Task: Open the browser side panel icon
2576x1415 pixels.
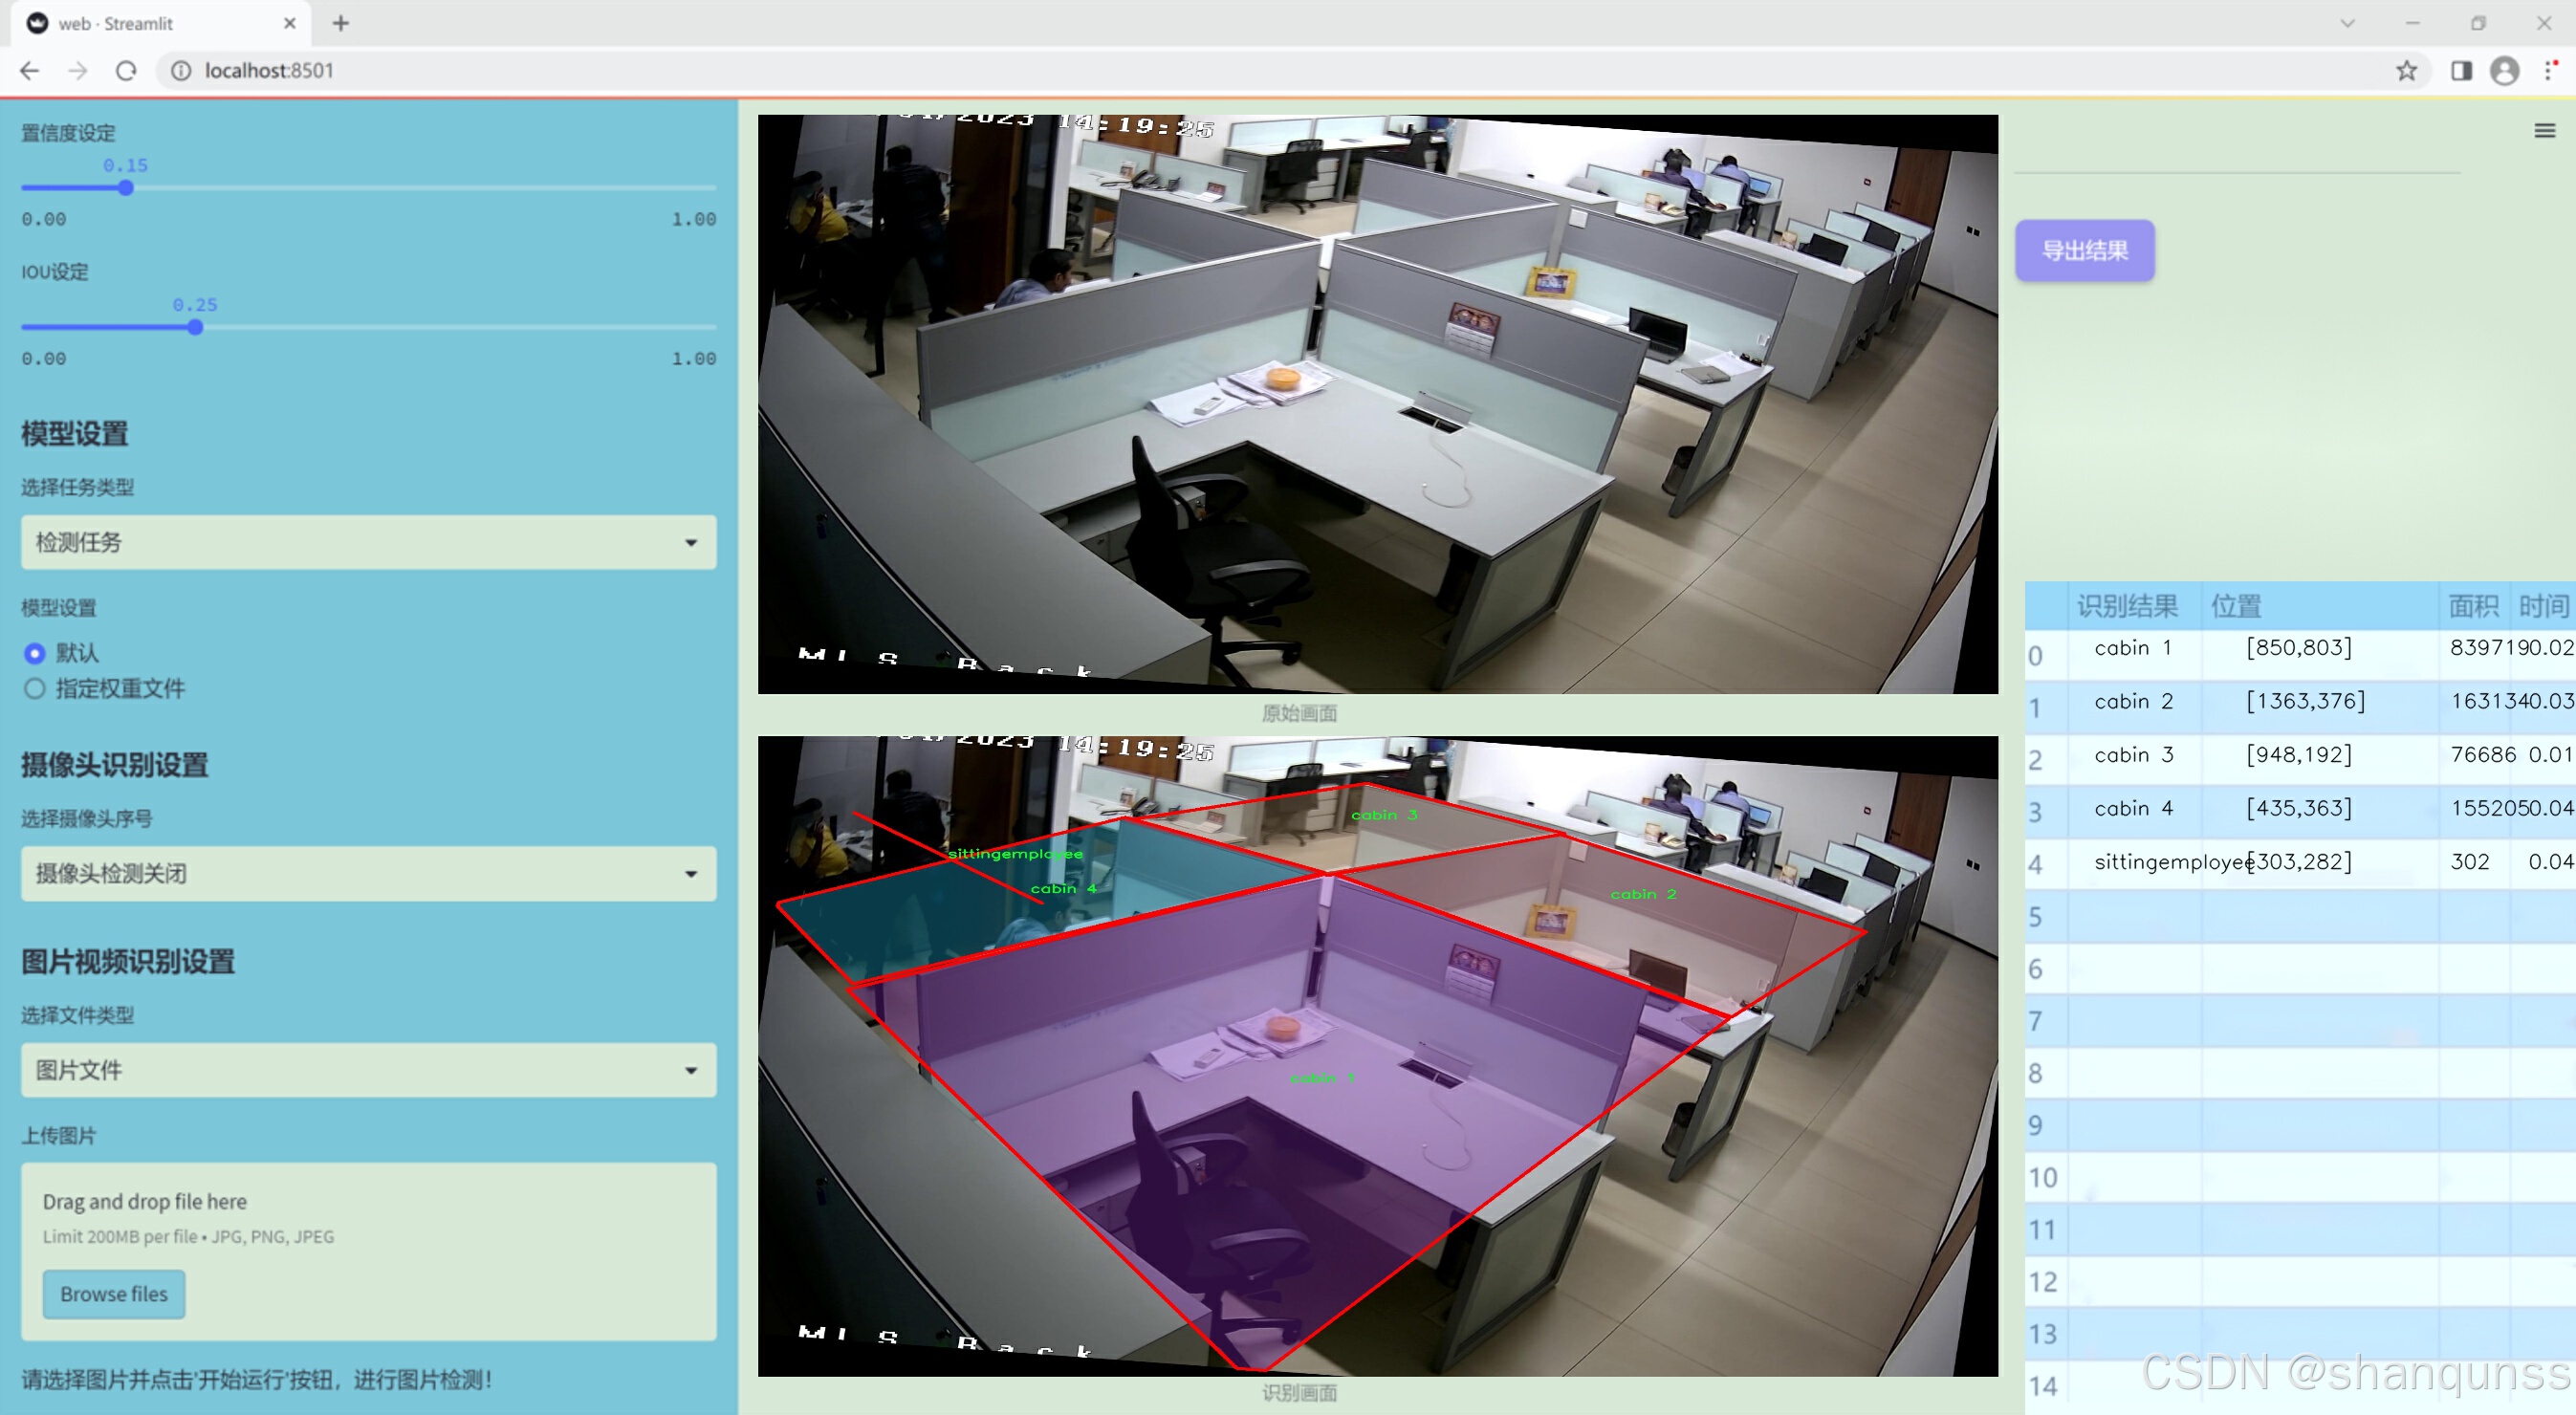Action: pos(2461,71)
